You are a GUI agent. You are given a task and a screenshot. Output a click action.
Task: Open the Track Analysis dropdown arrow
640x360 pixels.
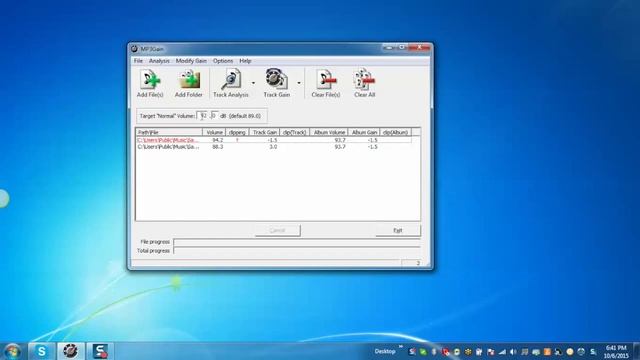tap(253, 83)
